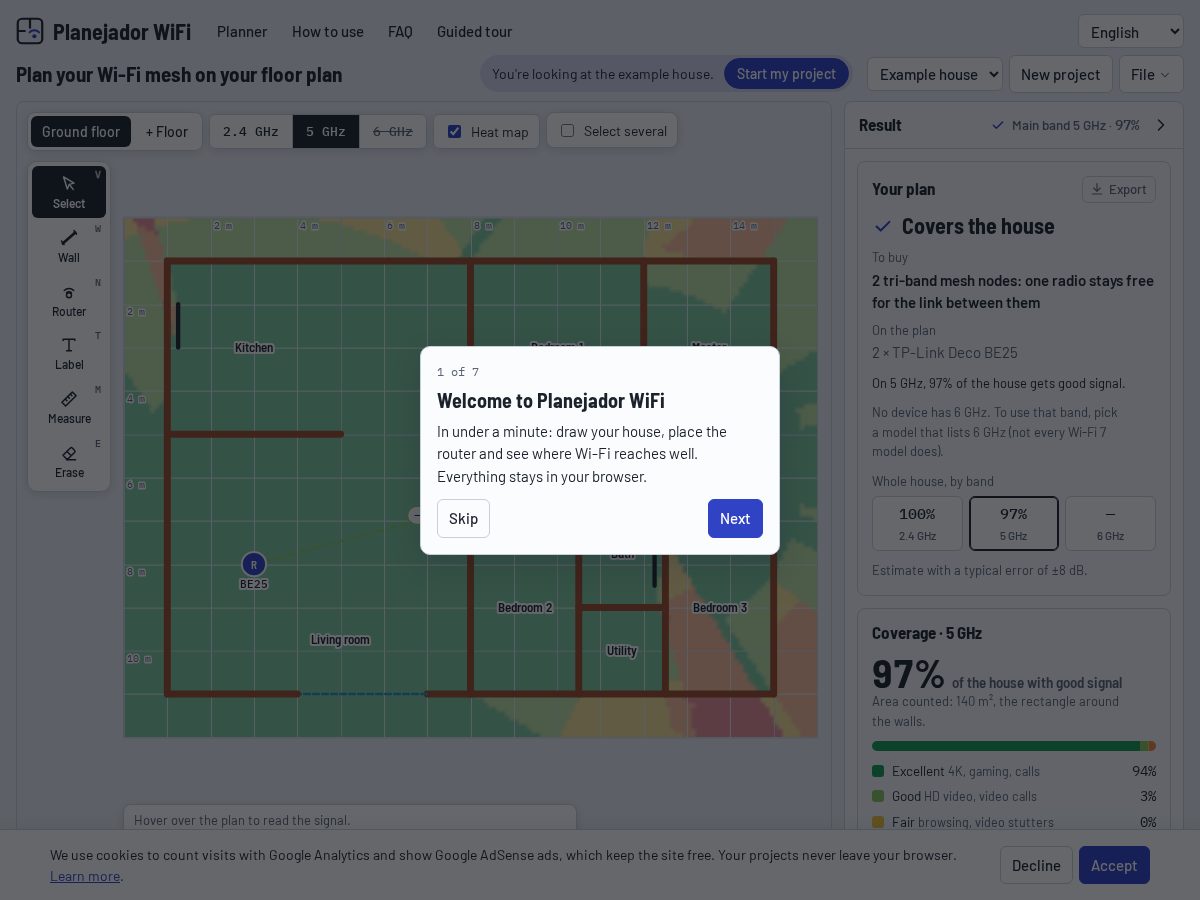The height and width of the screenshot is (900, 1200).
Task: Open How to use page
Action: [x=328, y=31]
